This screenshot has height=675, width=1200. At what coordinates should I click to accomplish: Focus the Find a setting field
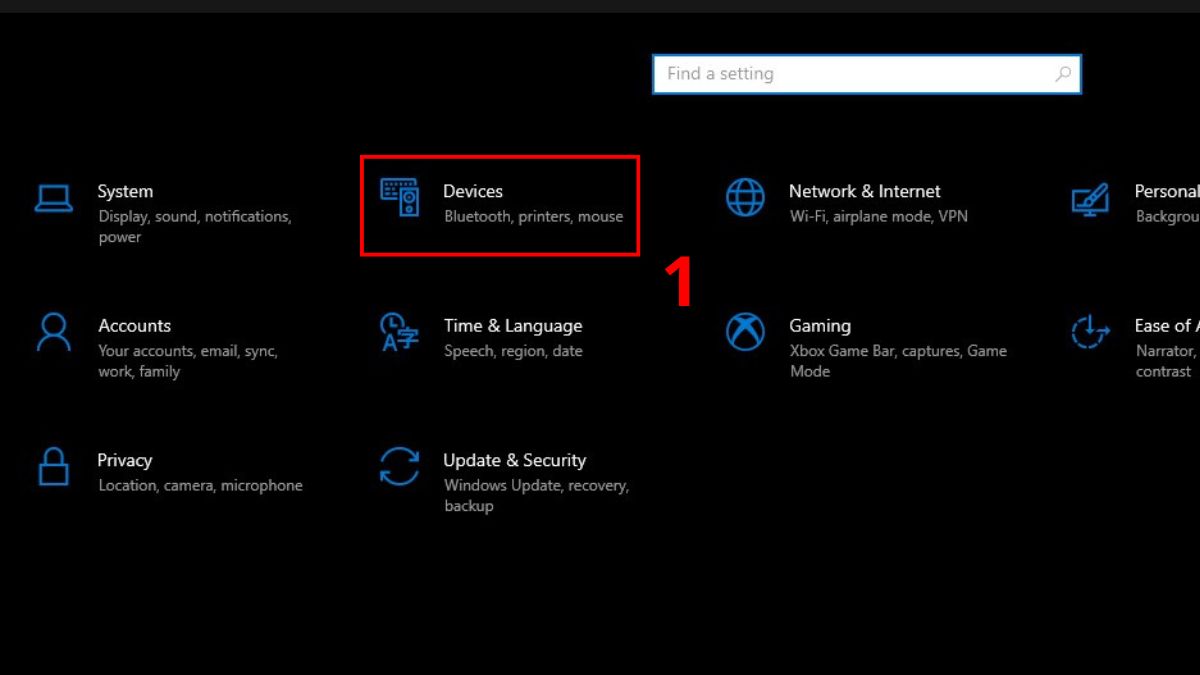tap(867, 74)
